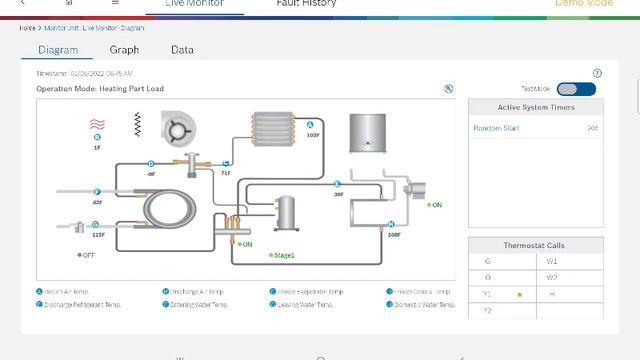
Task: Click sensor marker E near 38F
Action: coord(337,184)
